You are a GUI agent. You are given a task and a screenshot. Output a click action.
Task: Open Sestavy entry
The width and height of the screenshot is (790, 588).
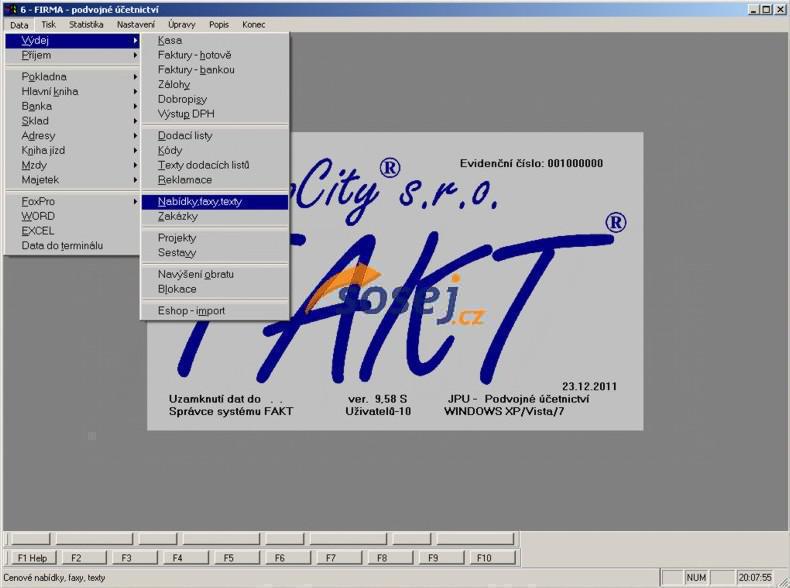click(215, 253)
